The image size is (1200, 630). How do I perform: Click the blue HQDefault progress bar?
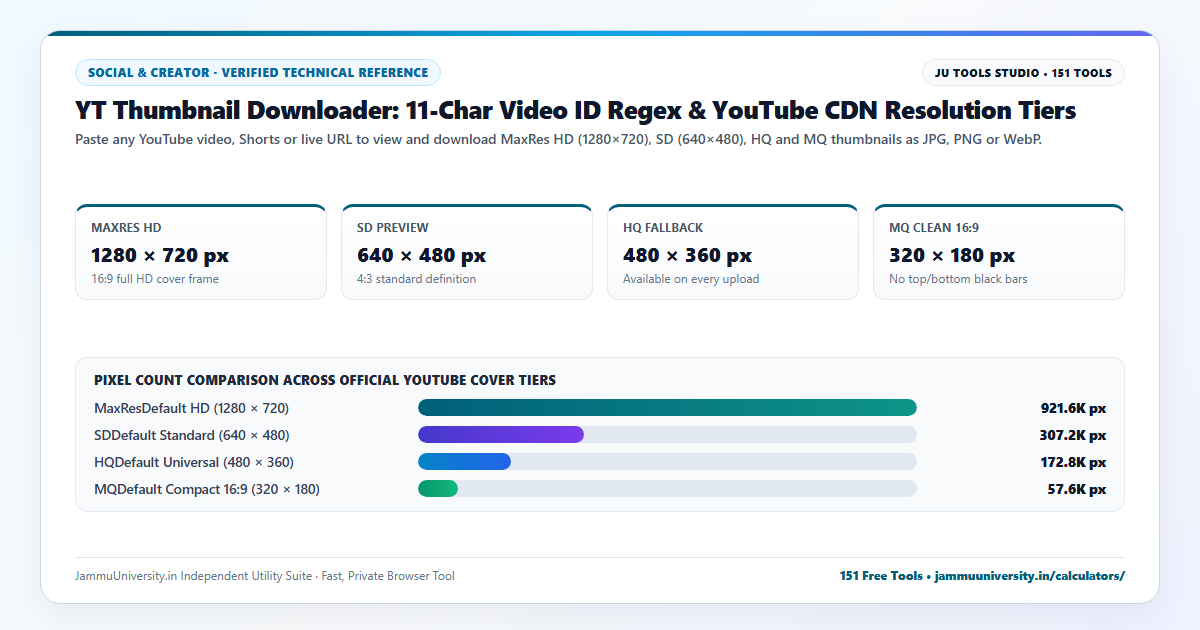click(x=464, y=462)
